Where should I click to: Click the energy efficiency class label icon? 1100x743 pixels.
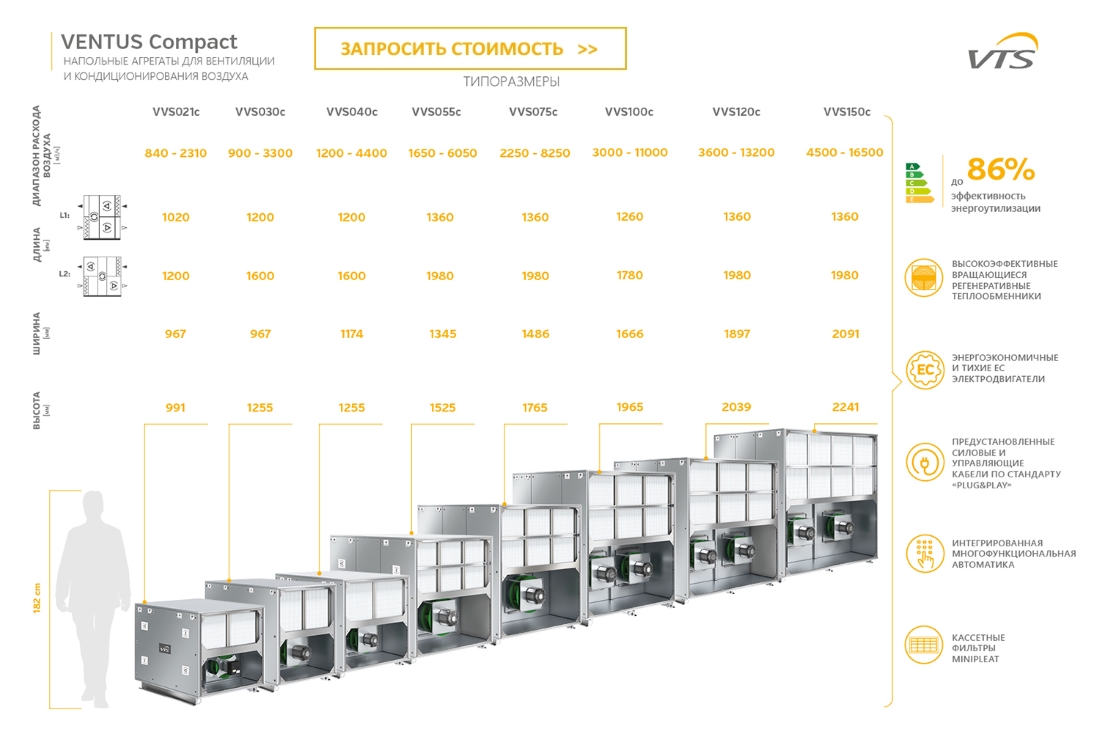[918, 182]
